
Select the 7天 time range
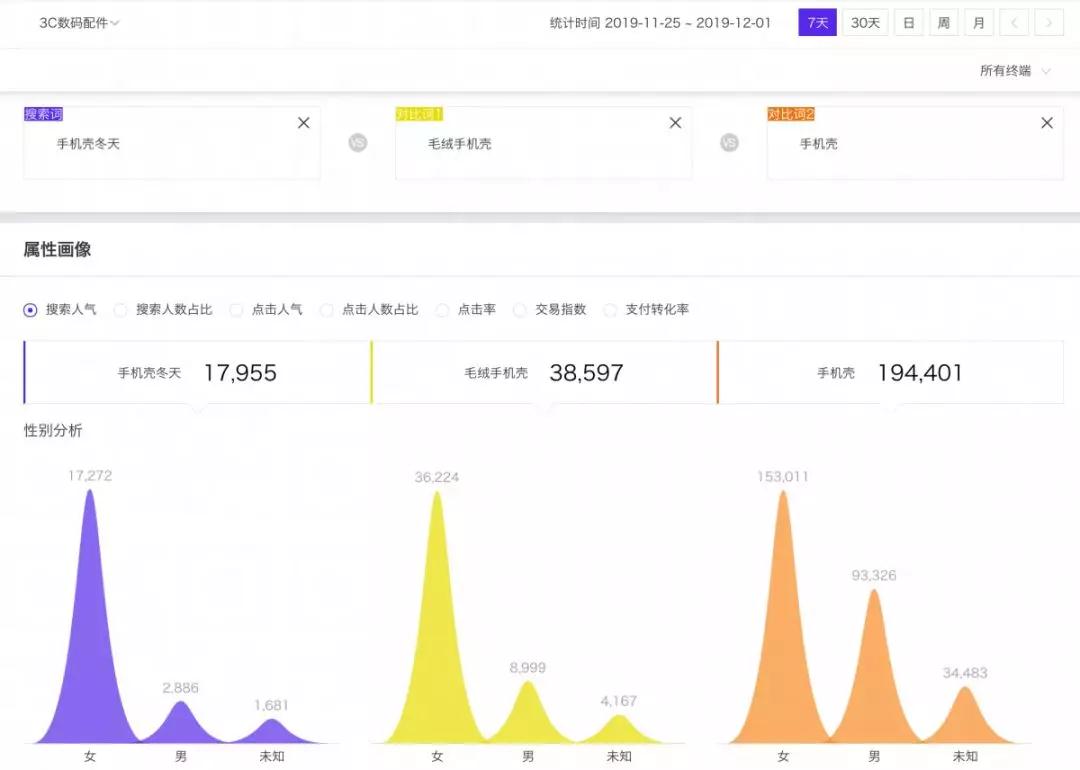(x=817, y=23)
